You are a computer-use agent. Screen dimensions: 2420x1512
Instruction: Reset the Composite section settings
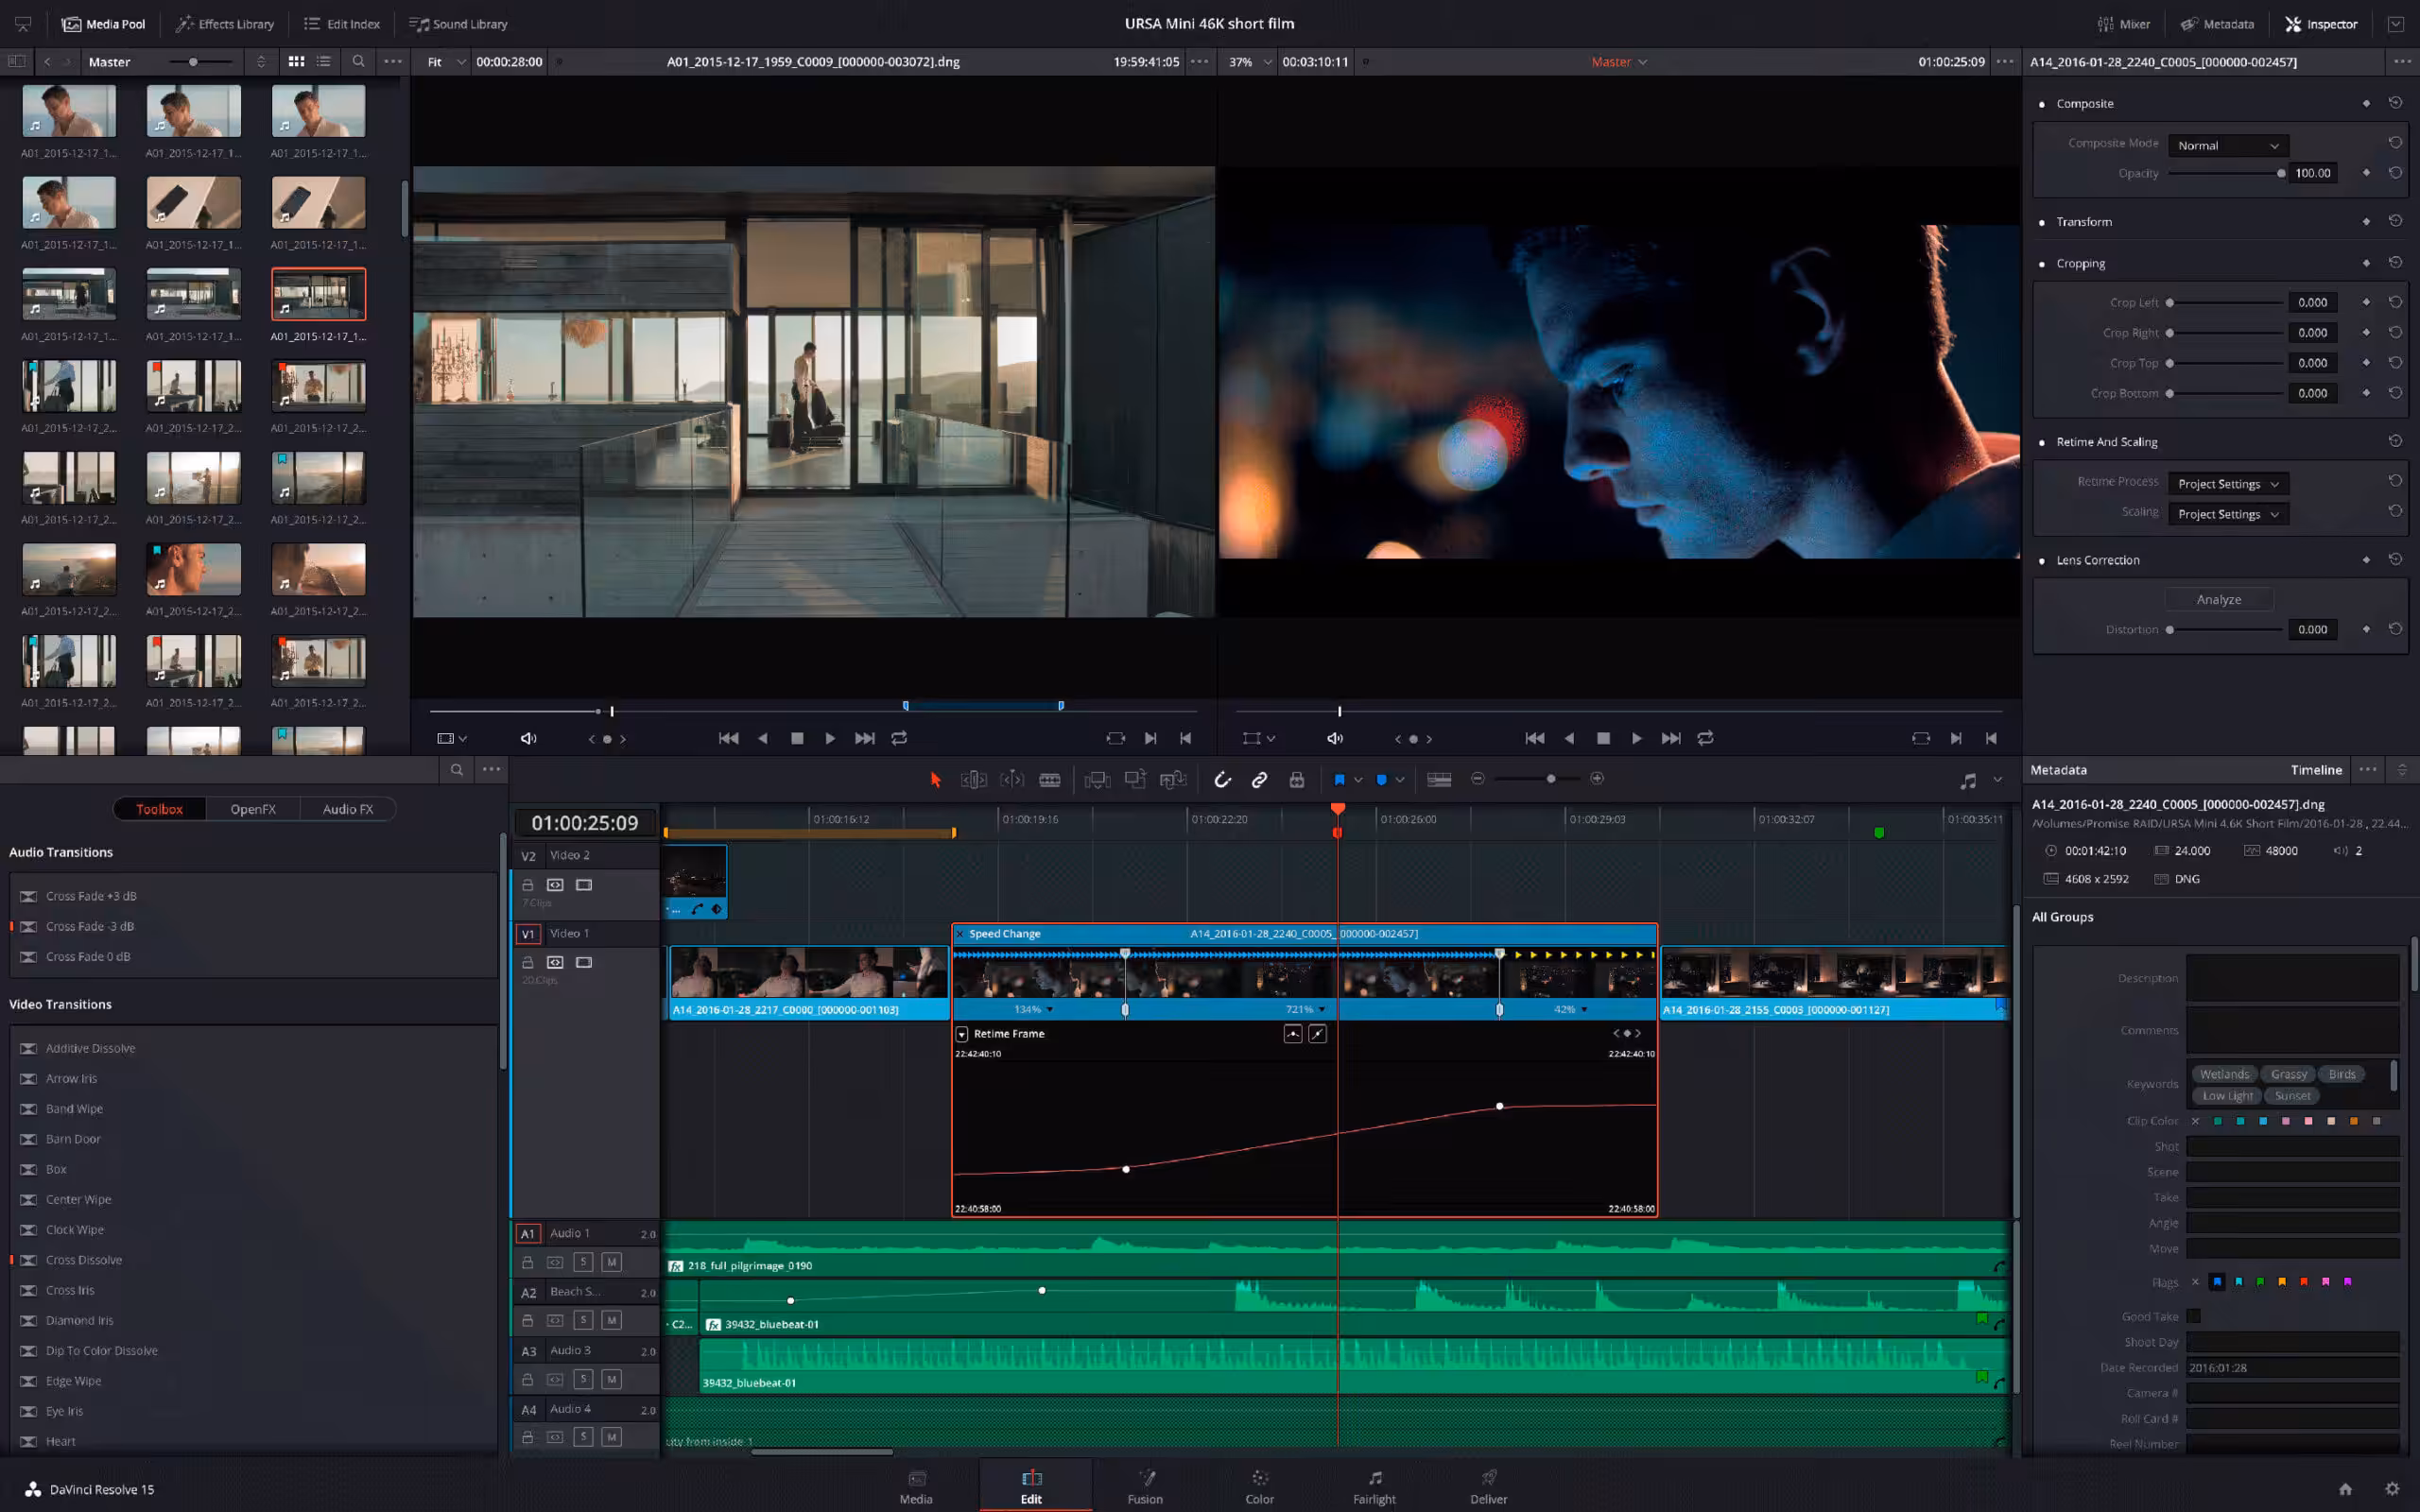click(x=2395, y=103)
